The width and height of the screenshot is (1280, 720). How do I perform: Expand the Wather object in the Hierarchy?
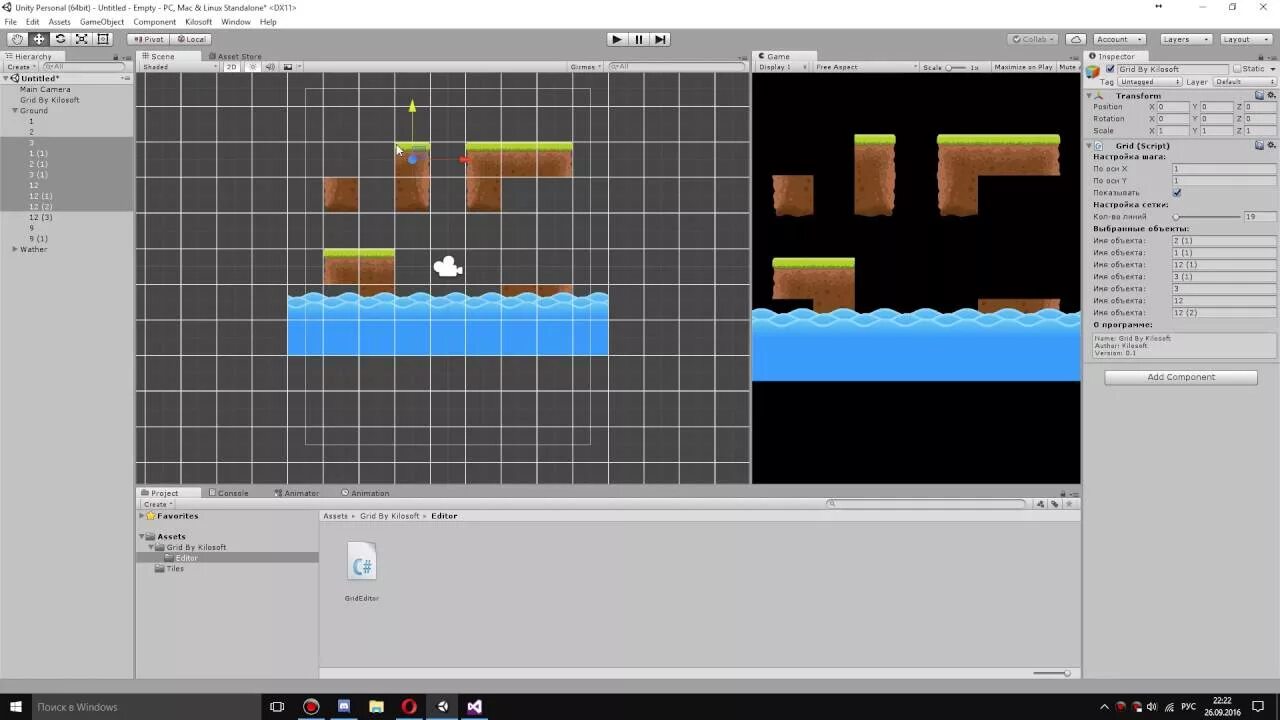click(16, 249)
